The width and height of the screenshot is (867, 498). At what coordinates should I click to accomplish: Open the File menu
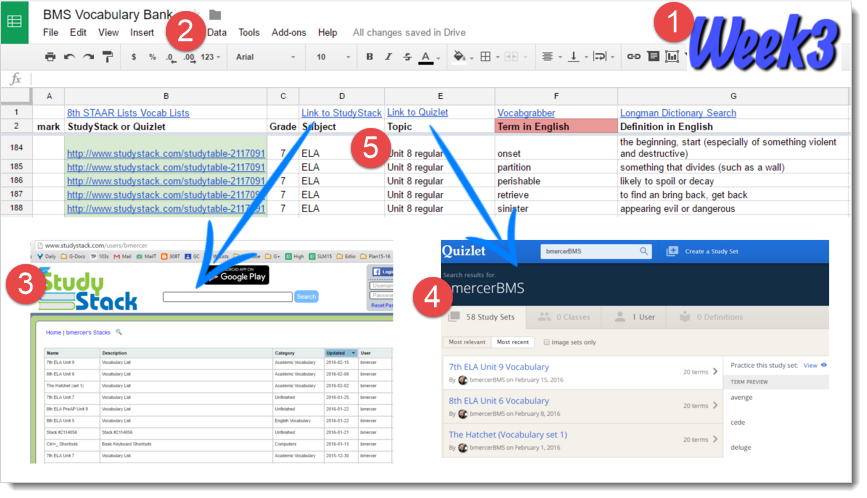[50, 33]
